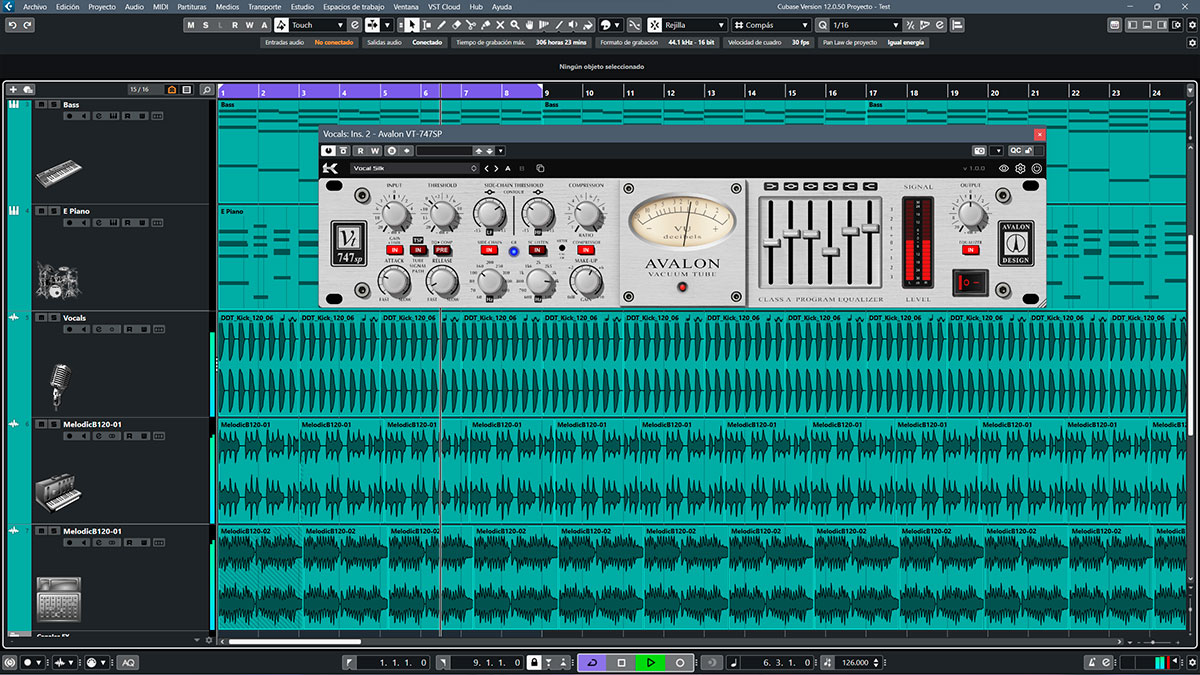Start playback with green Play button

point(650,662)
